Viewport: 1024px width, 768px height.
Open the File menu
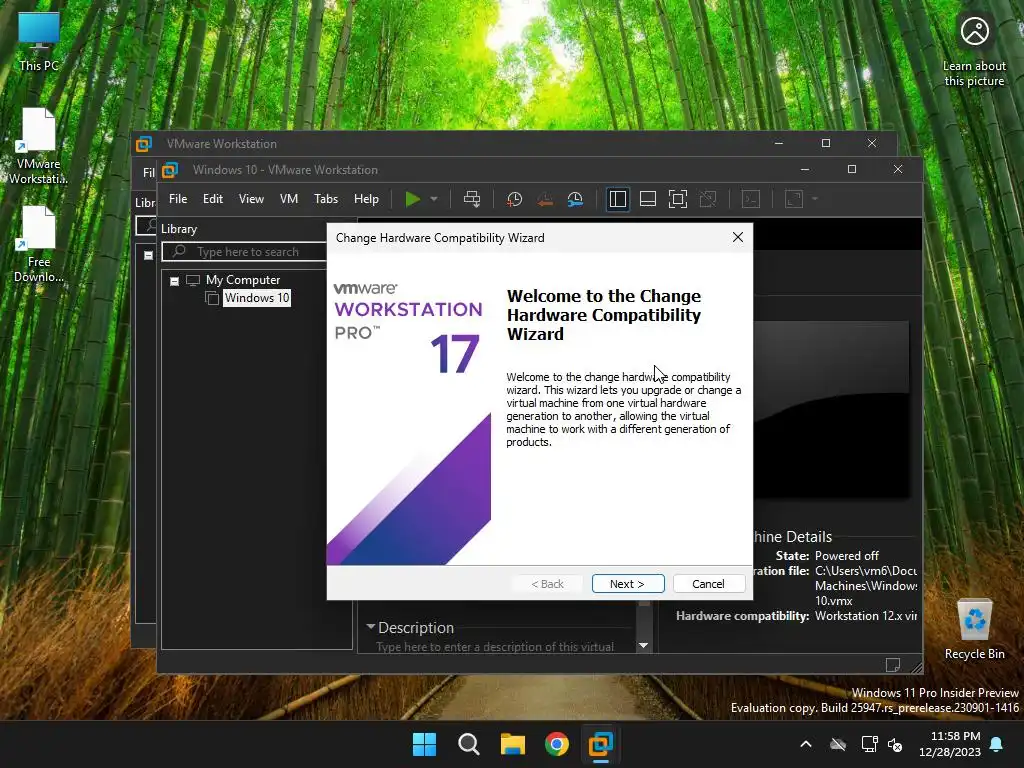tap(178, 199)
